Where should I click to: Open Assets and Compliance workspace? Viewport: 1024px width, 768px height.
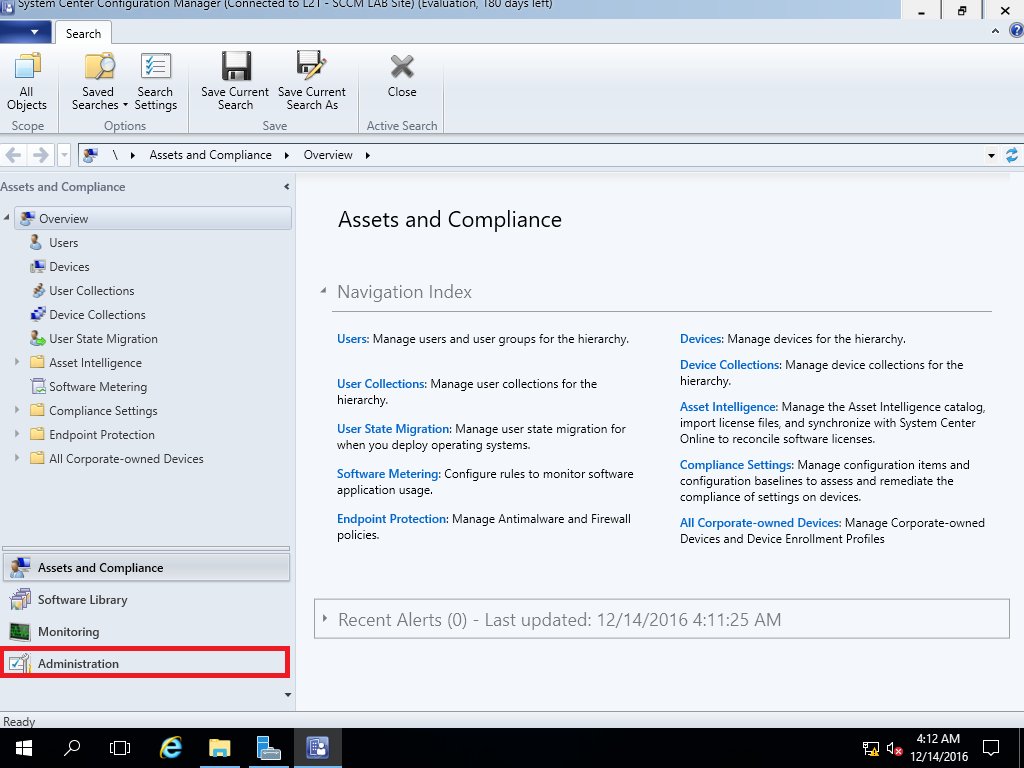point(146,568)
